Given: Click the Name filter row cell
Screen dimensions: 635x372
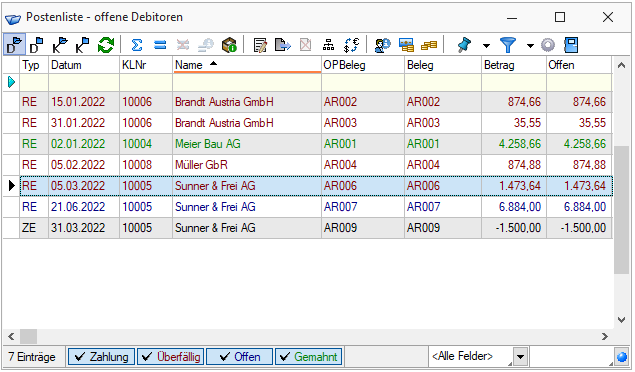Looking at the screenshot, I should tap(247, 83).
